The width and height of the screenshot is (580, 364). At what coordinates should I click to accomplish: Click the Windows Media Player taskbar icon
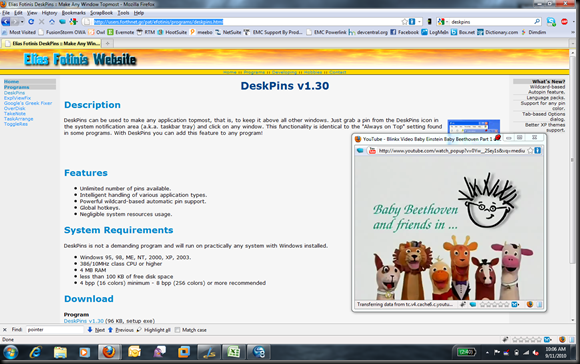(84, 352)
